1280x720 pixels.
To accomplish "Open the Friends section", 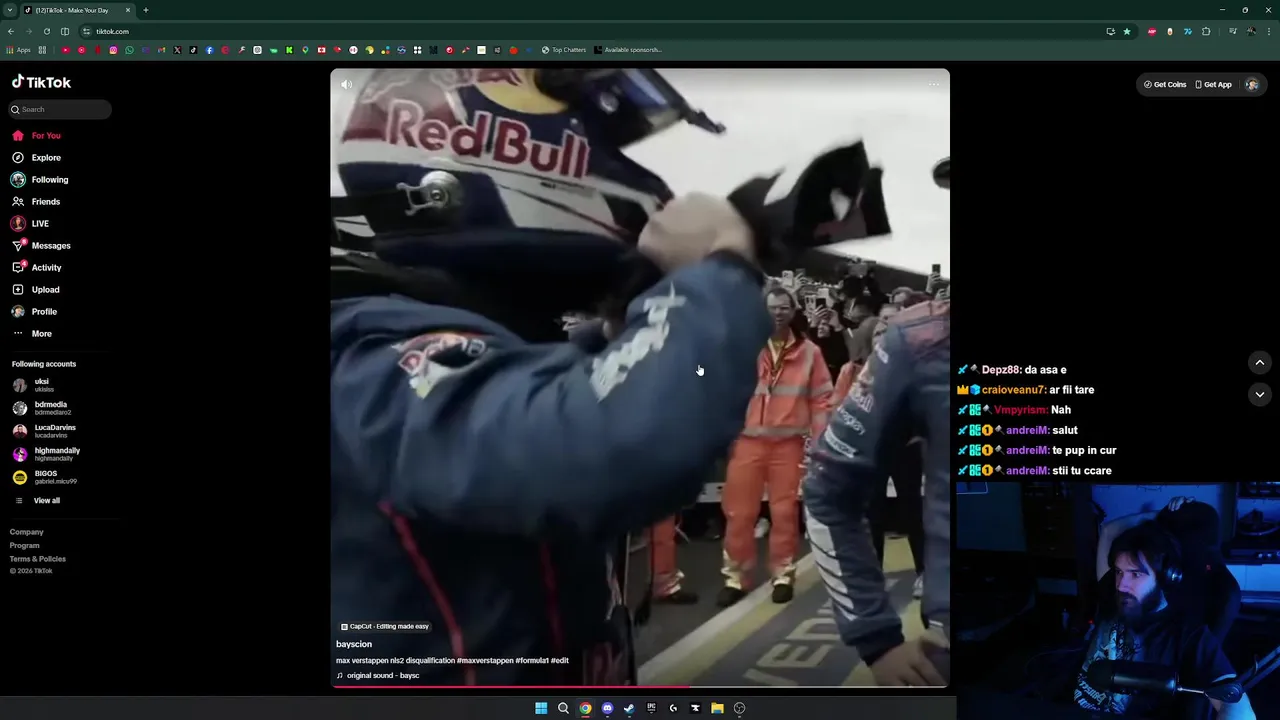I will tap(36, 202).
